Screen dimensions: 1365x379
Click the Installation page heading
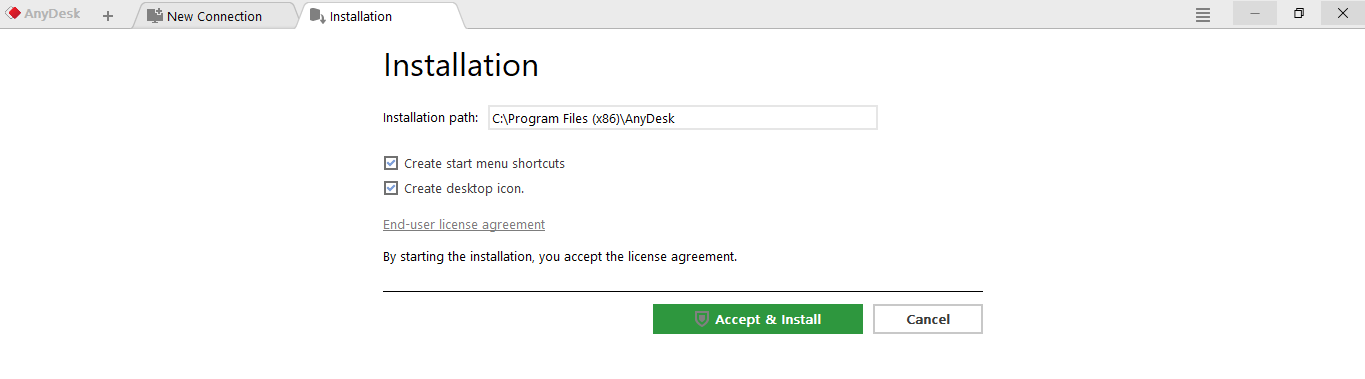coord(461,65)
